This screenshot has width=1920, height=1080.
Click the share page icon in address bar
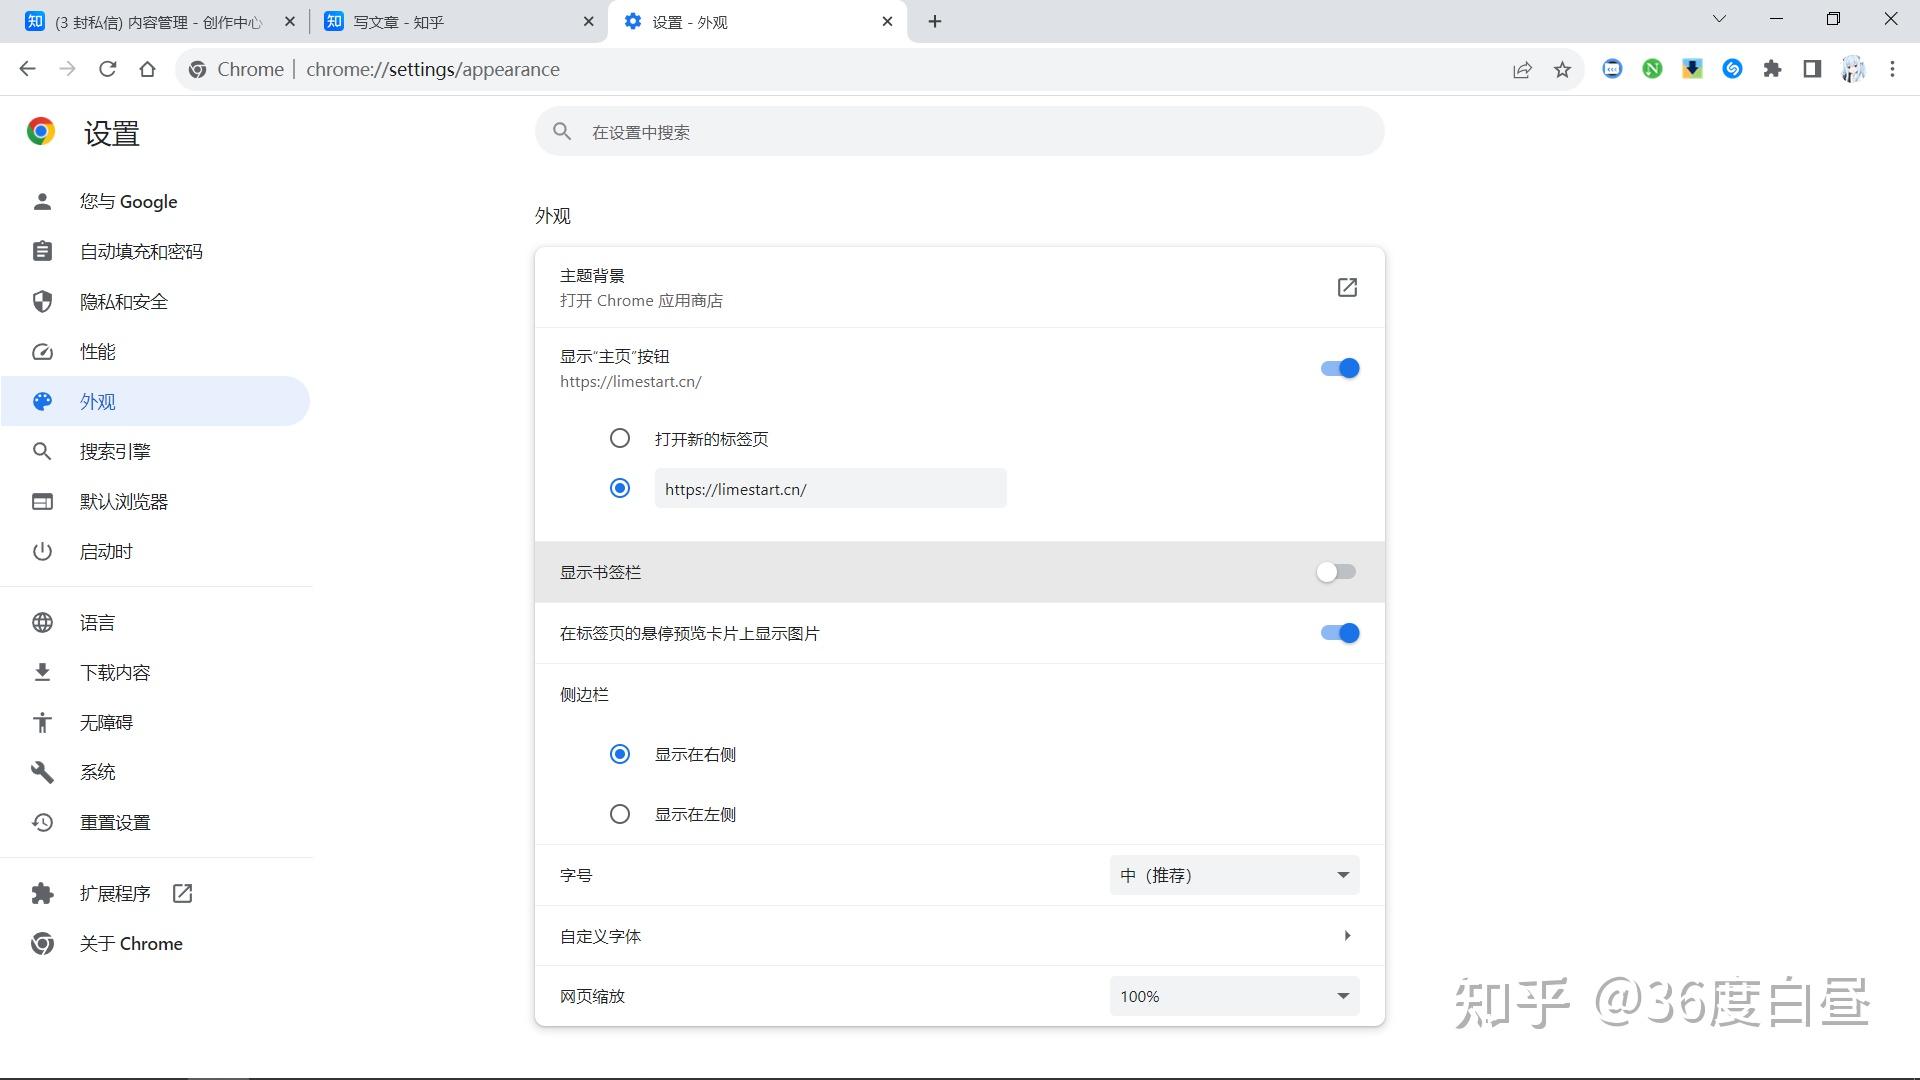coord(1522,69)
